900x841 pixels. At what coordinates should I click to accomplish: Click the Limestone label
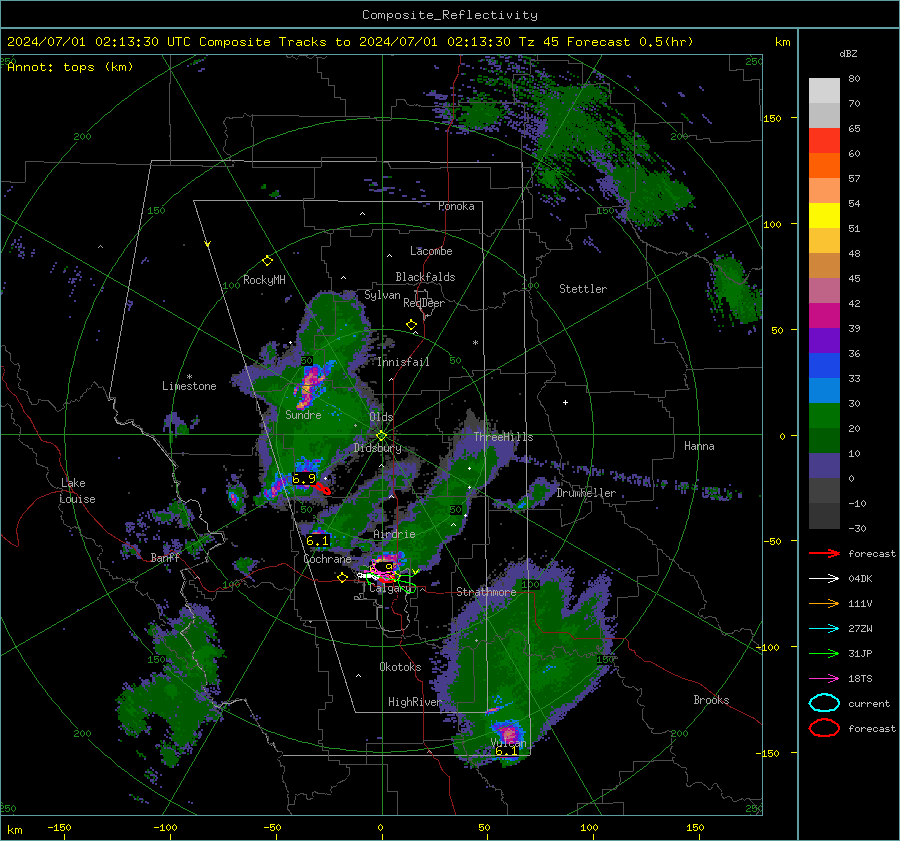coord(189,386)
